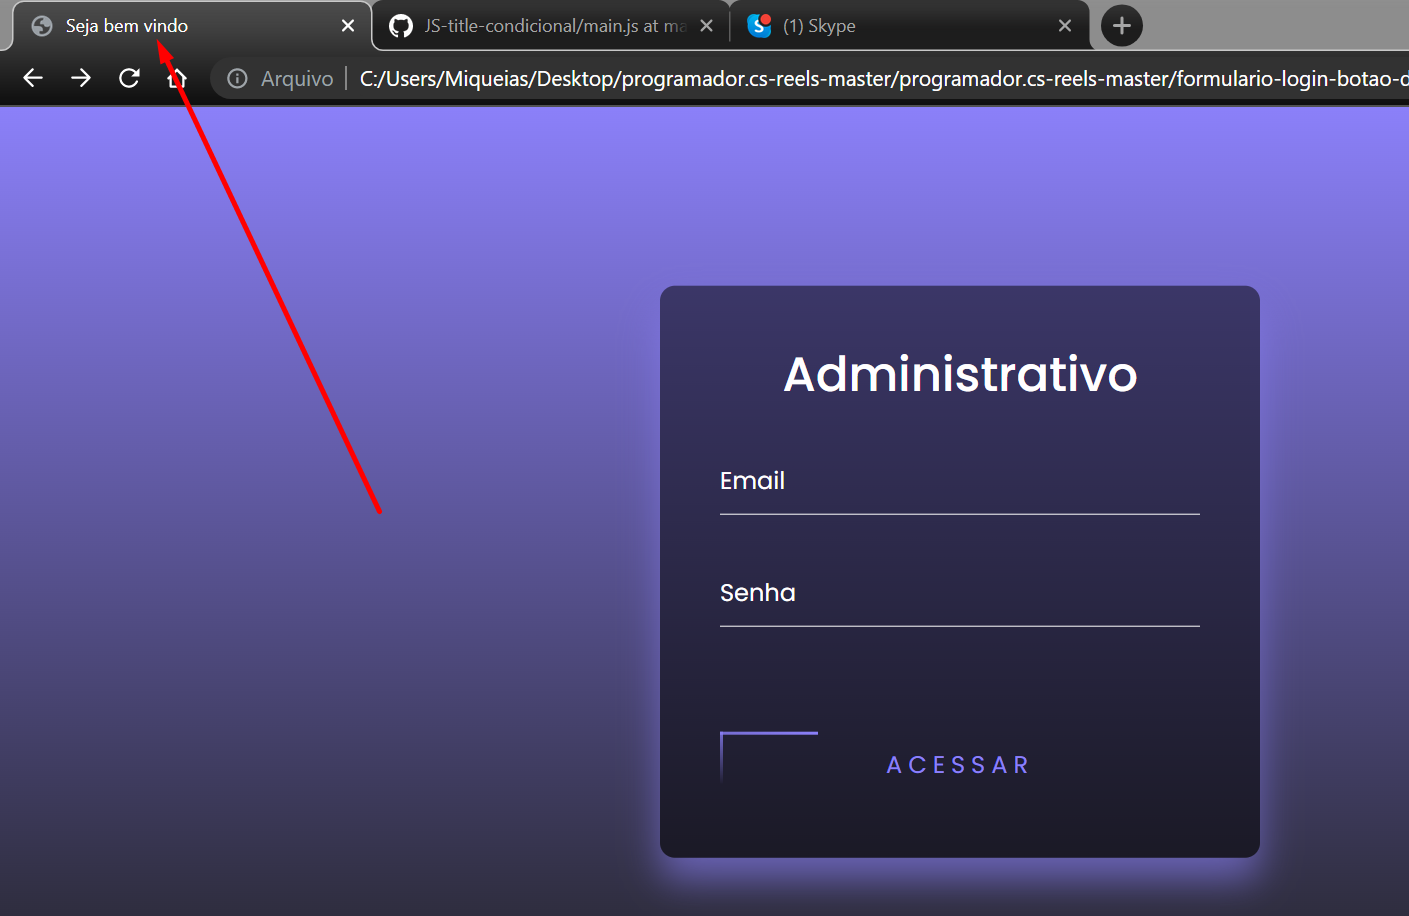1409x916 pixels.
Task: Open a new browser tab
Action: [1120, 25]
